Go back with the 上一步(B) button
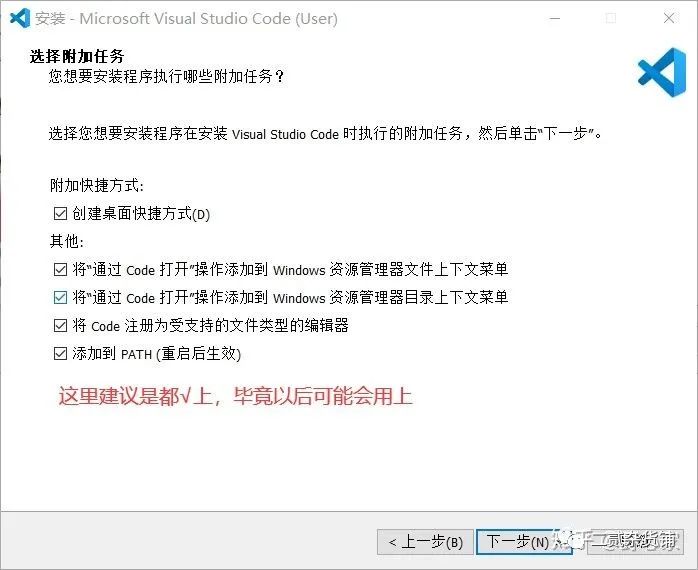 pos(425,542)
